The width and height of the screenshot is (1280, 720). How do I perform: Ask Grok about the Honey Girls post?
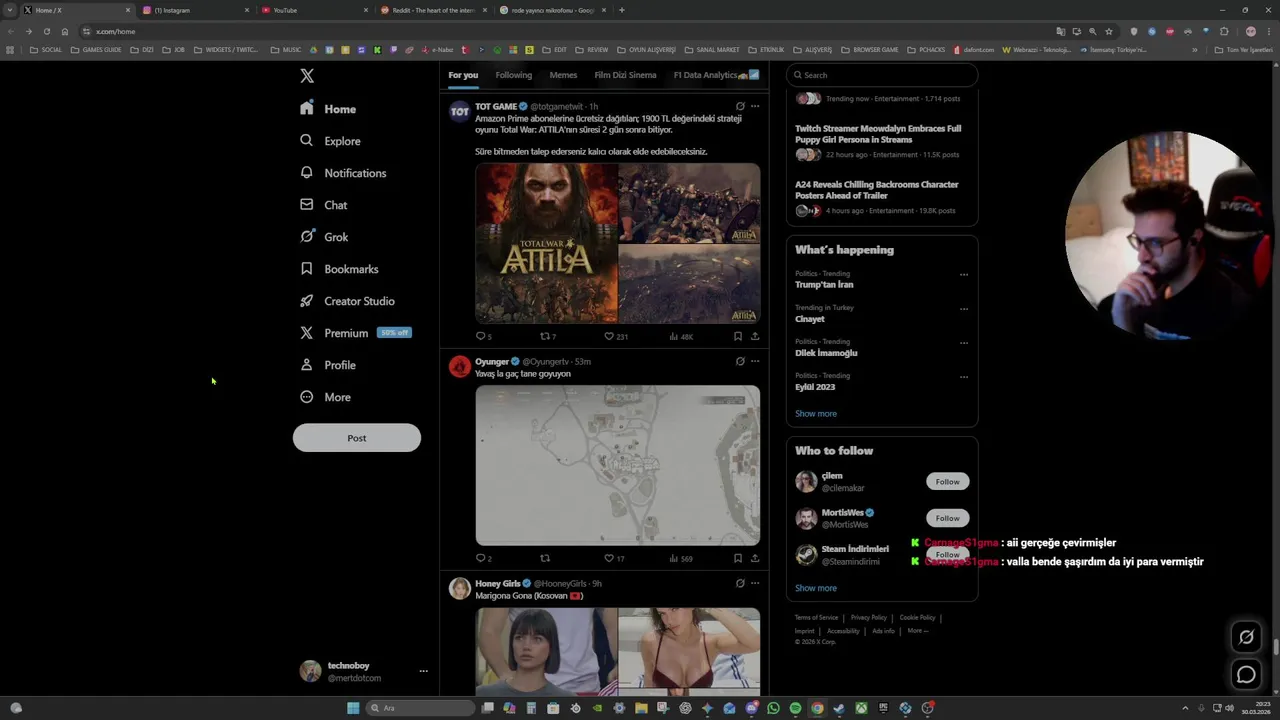[x=740, y=583]
